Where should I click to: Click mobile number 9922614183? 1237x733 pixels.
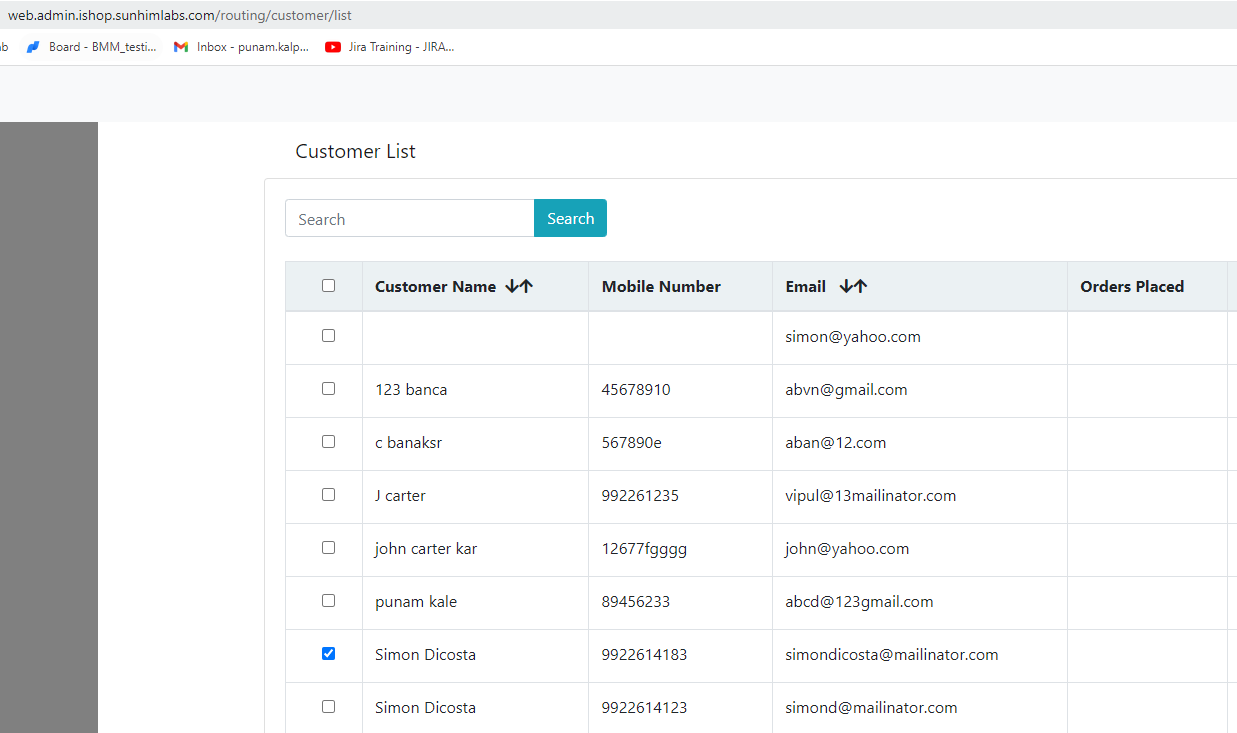(x=644, y=655)
